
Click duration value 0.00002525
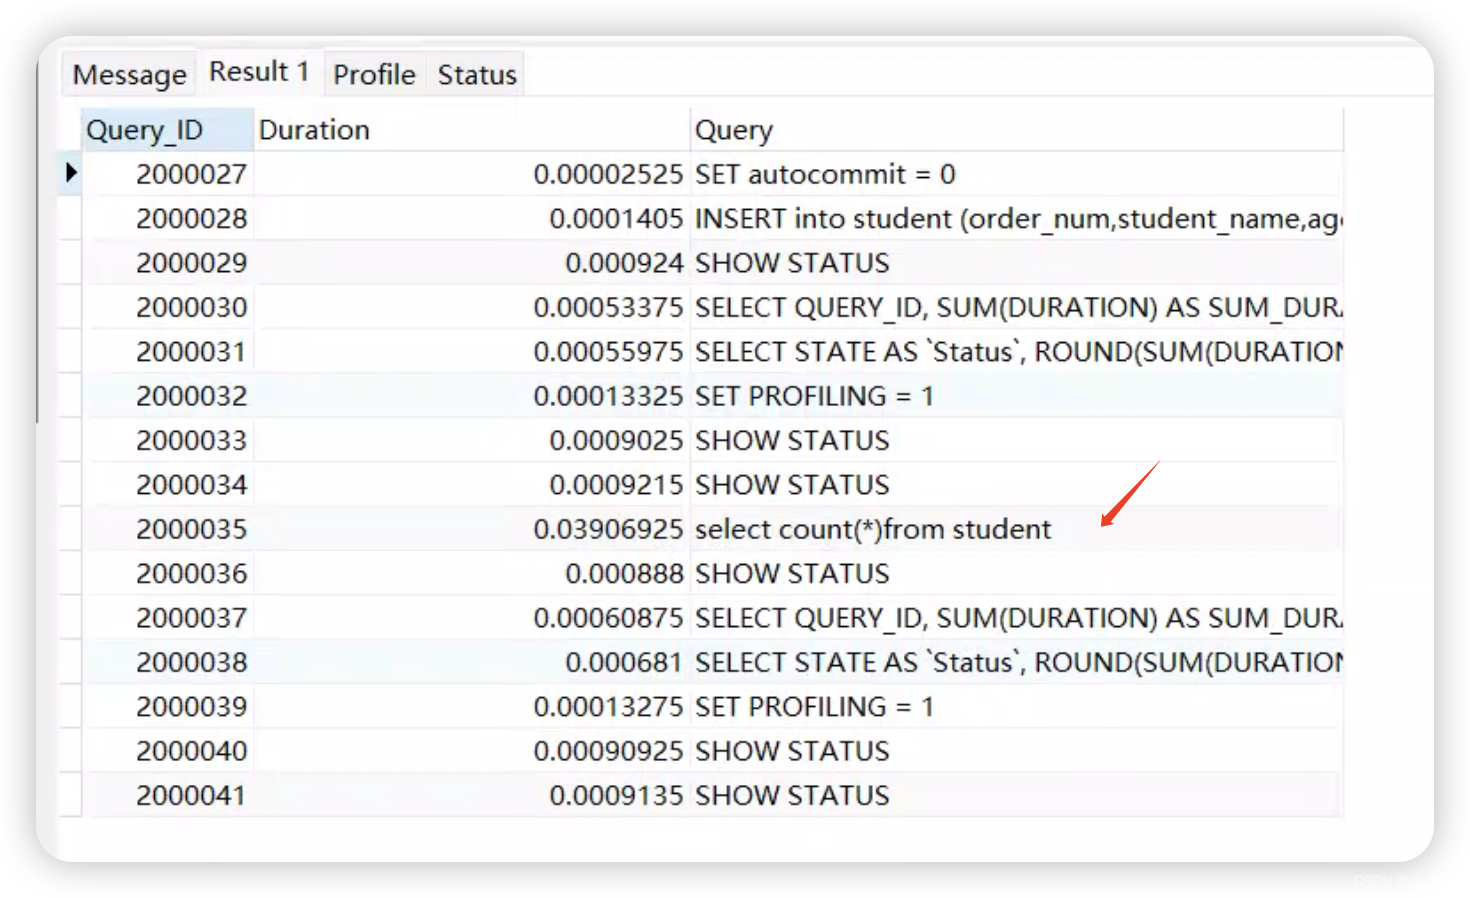(x=607, y=174)
